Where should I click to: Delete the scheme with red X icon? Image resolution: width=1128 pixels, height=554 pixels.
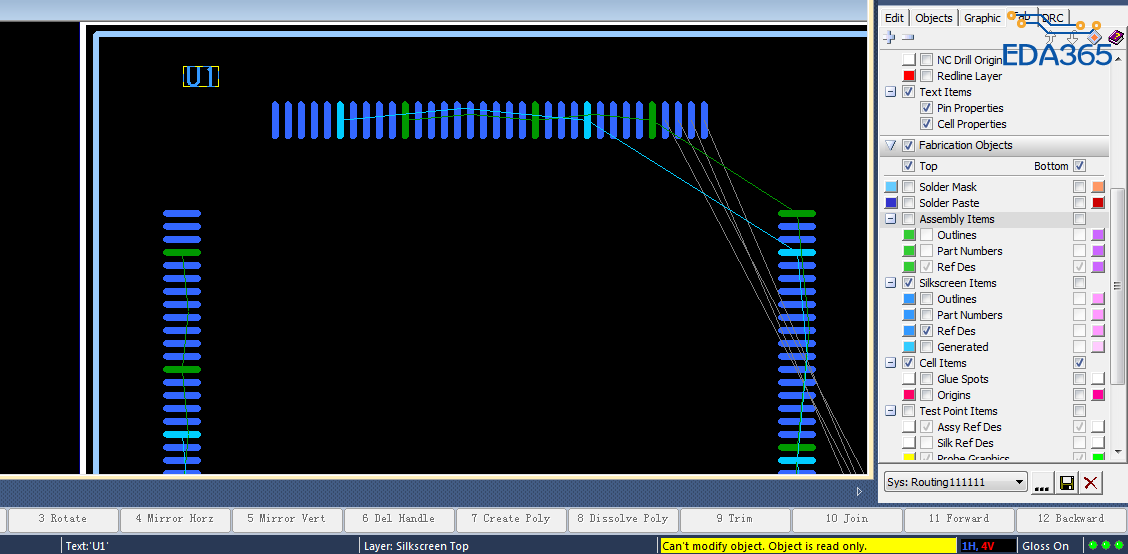click(1091, 483)
